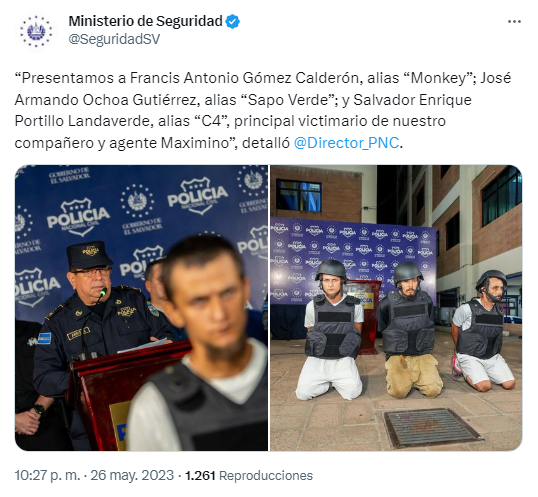Open the @Director_PNC mention link
538x497 pixels.
click(347, 143)
